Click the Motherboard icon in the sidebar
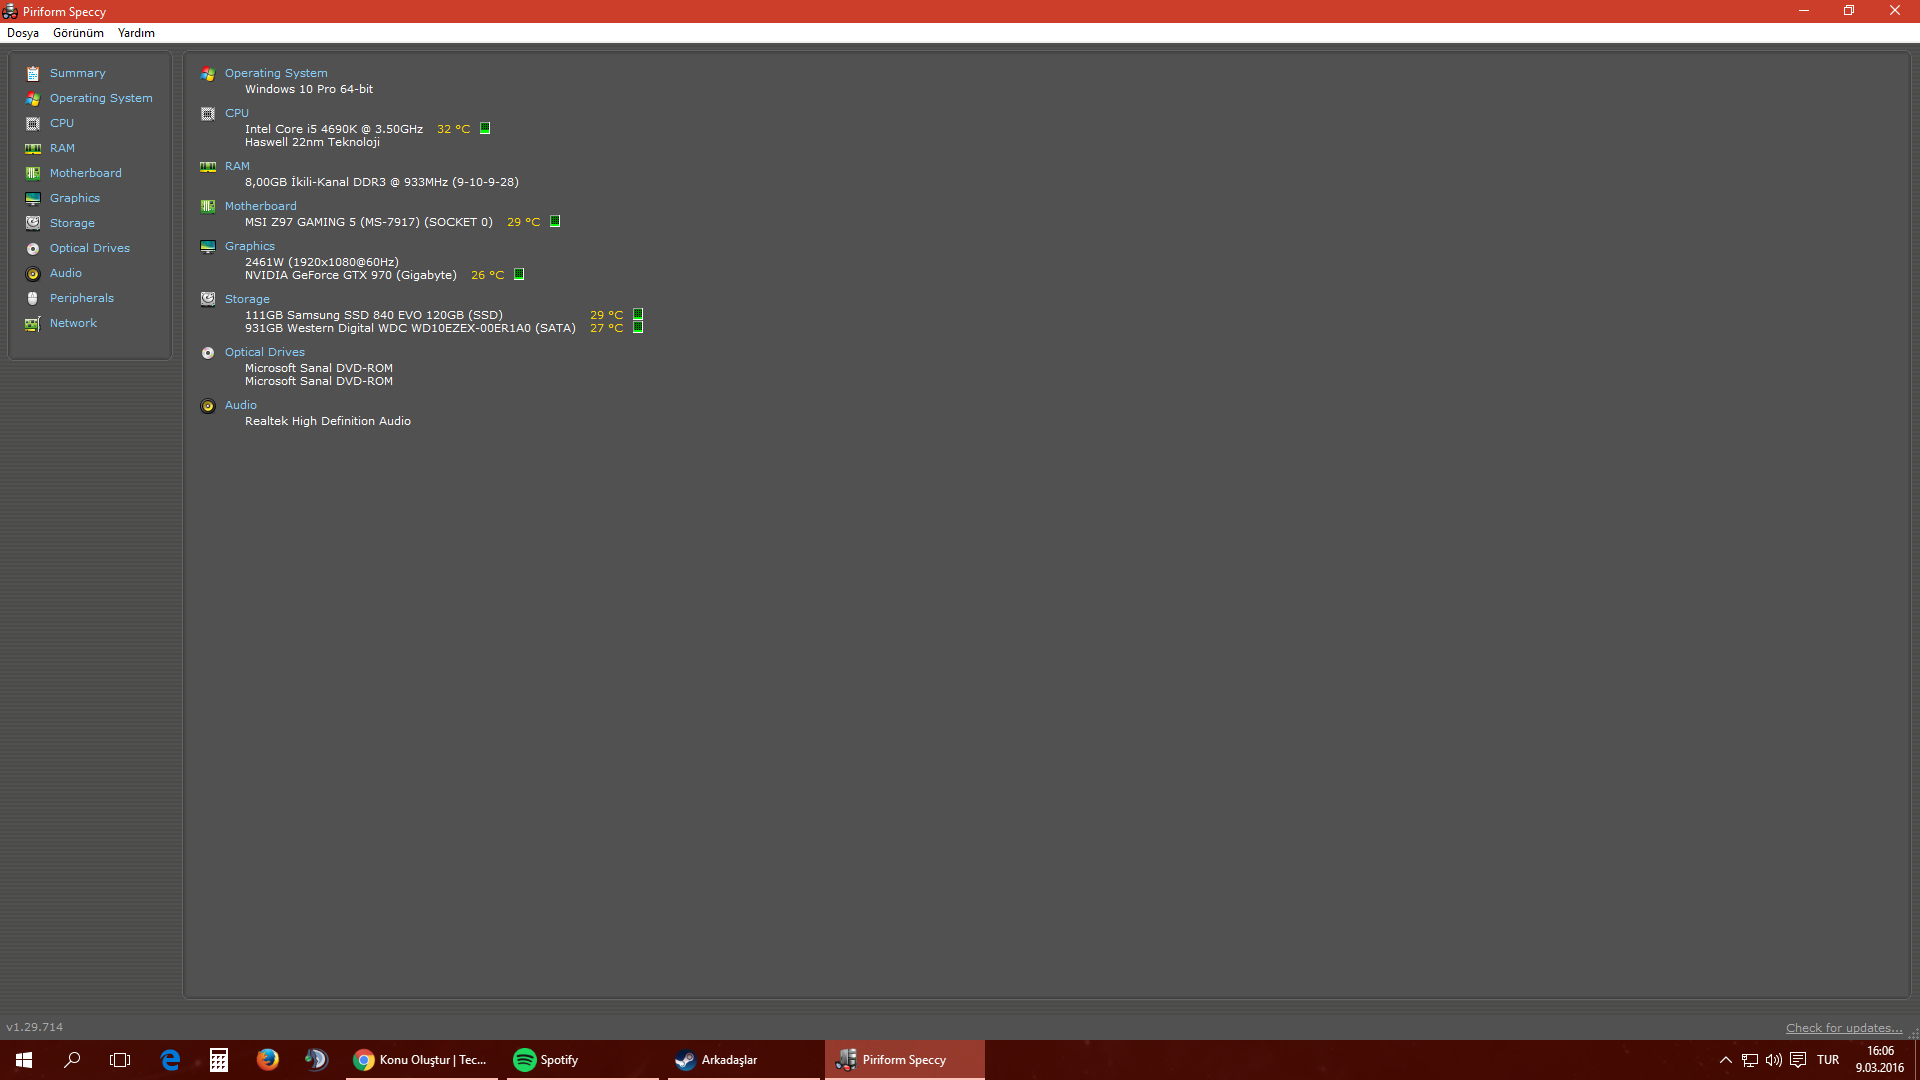Image resolution: width=1920 pixels, height=1080 pixels. point(33,174)
